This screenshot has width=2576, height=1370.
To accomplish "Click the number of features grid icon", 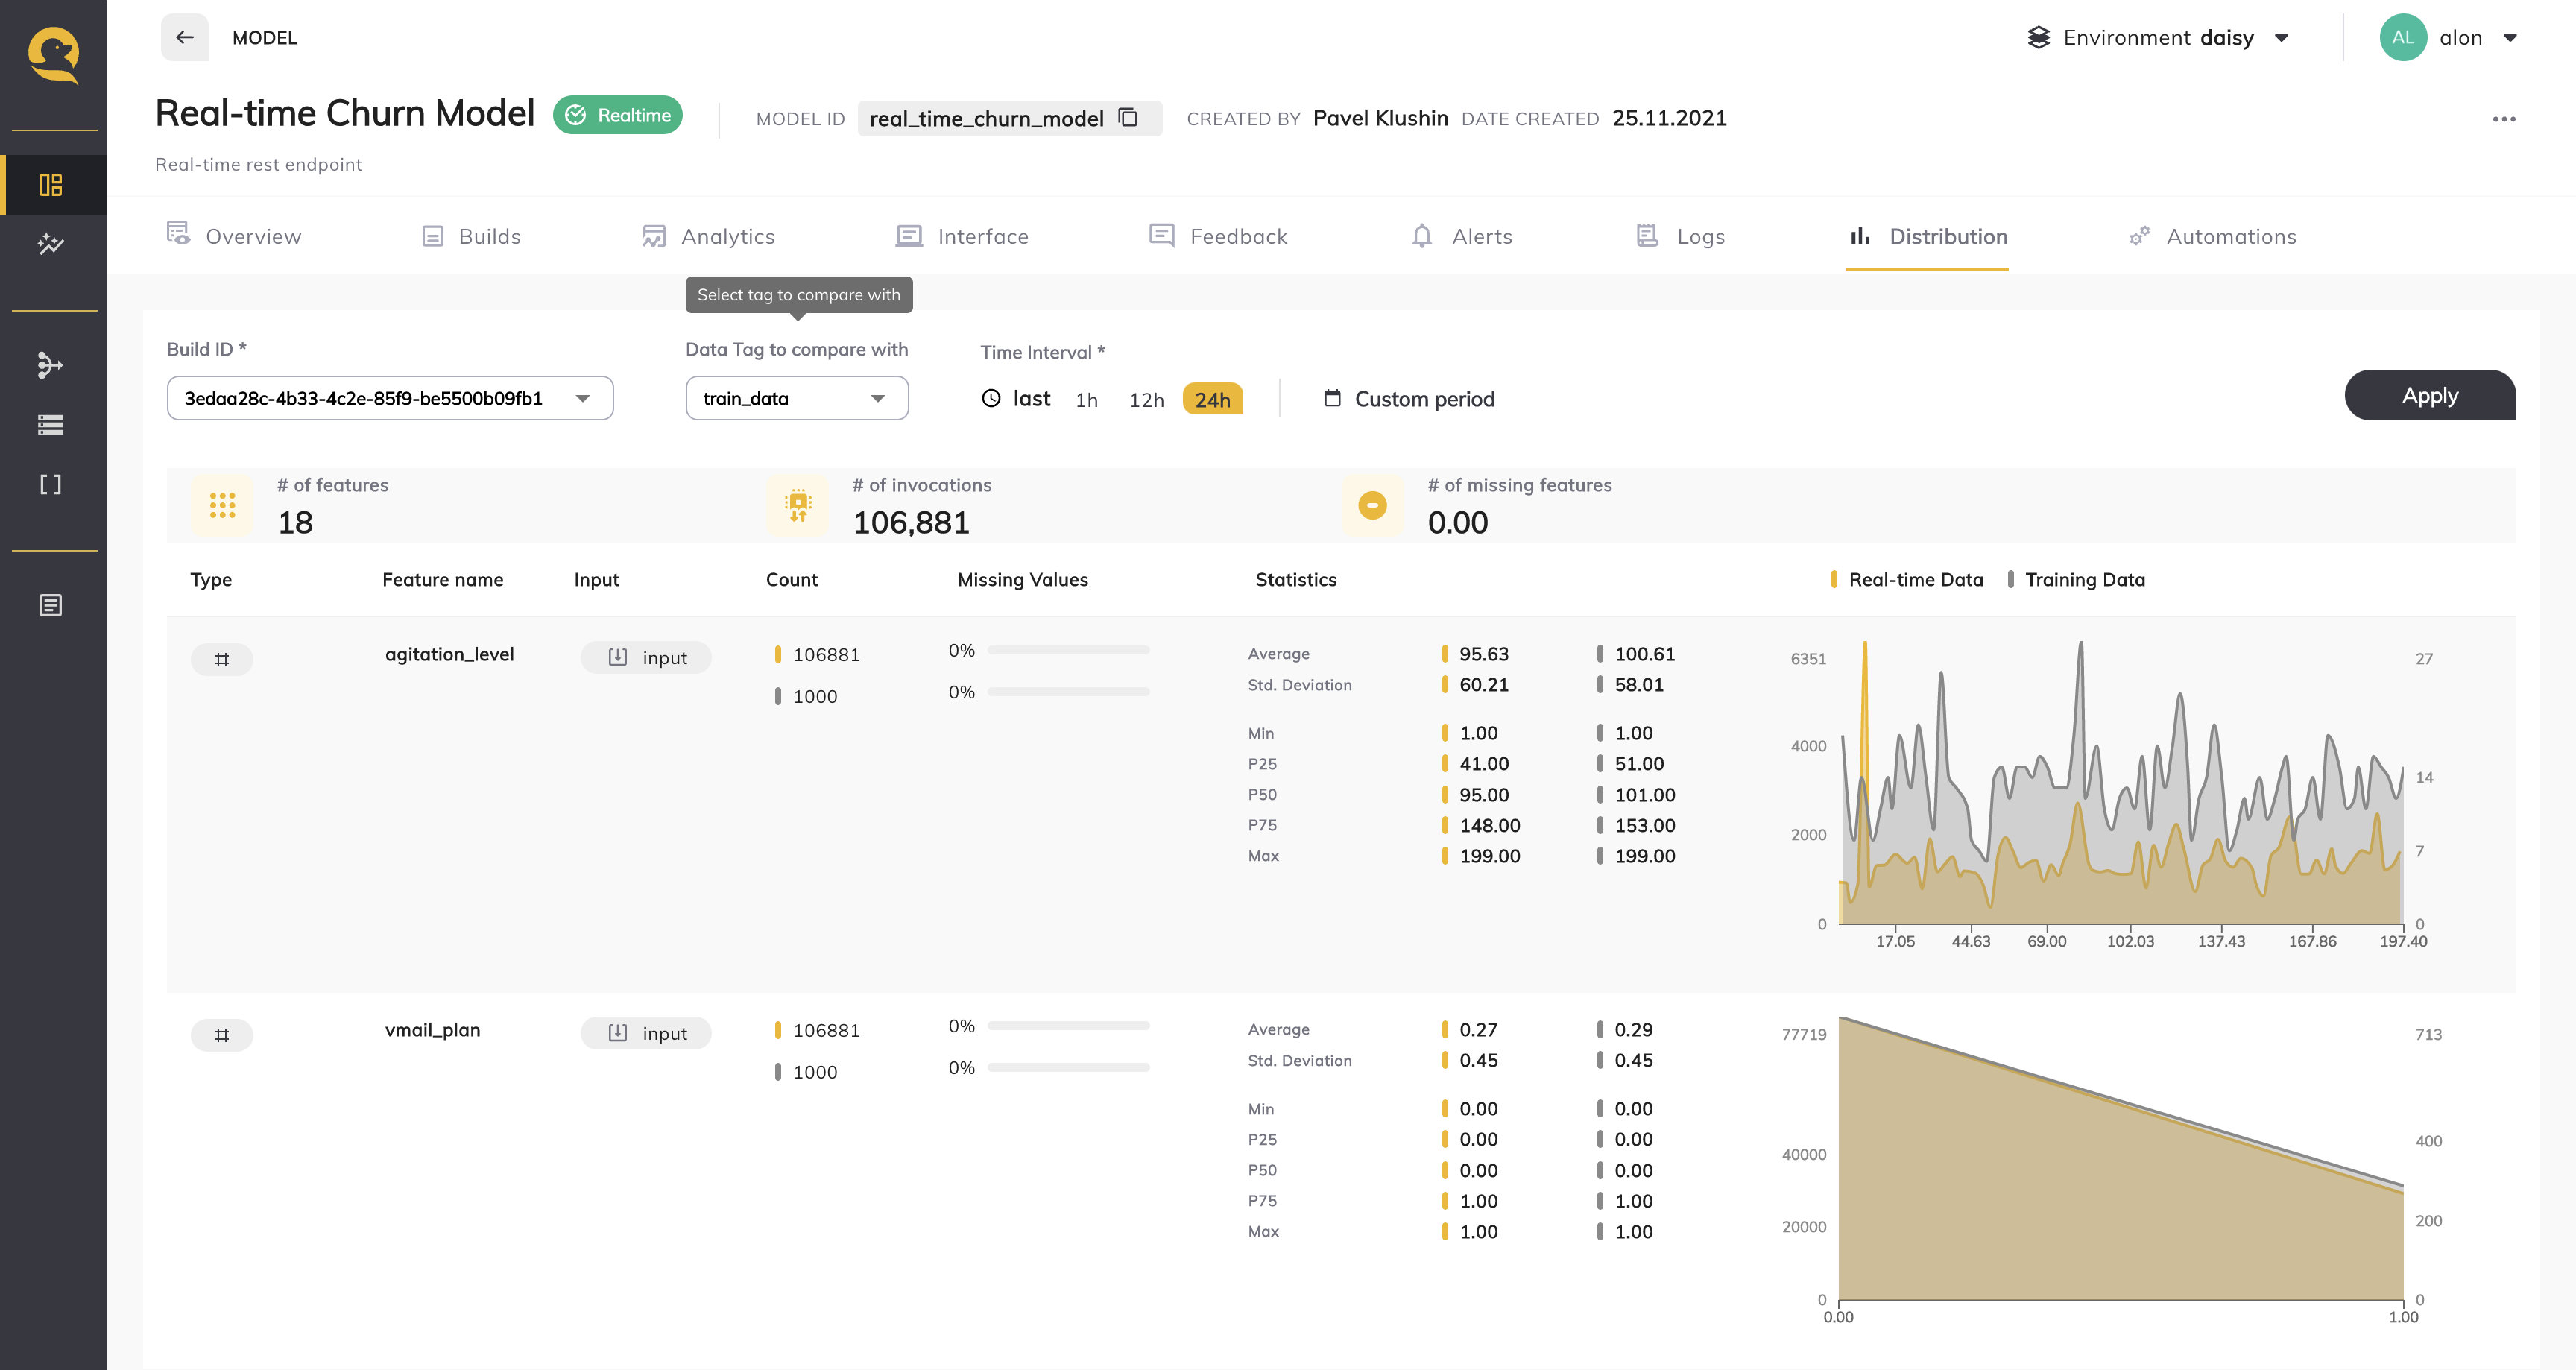I will pos(222,505).
